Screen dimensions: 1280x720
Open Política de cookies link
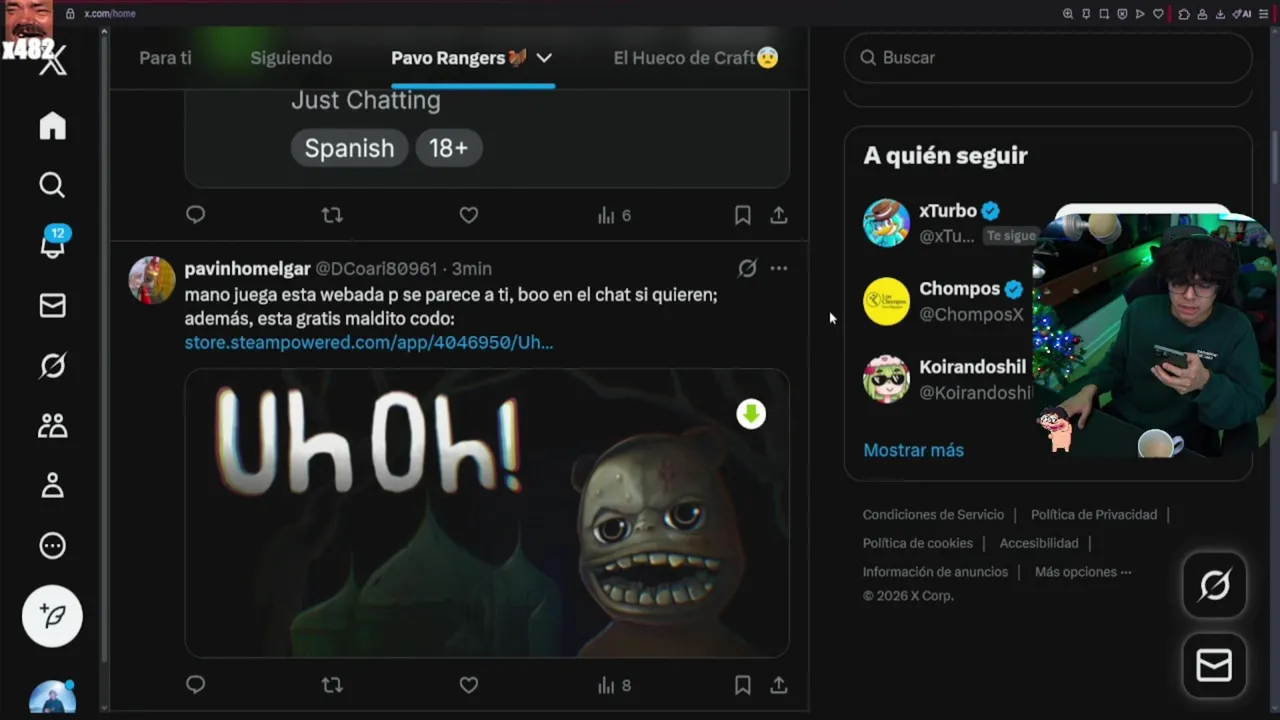pos(917,543)
